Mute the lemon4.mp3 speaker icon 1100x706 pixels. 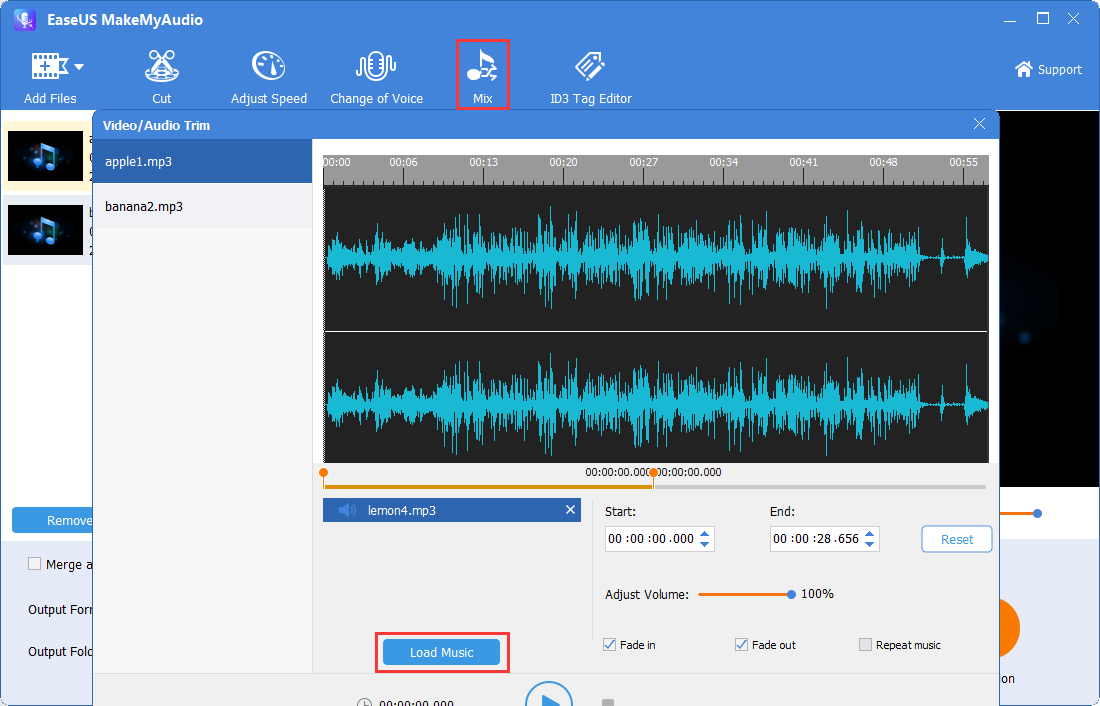point(347,510)
